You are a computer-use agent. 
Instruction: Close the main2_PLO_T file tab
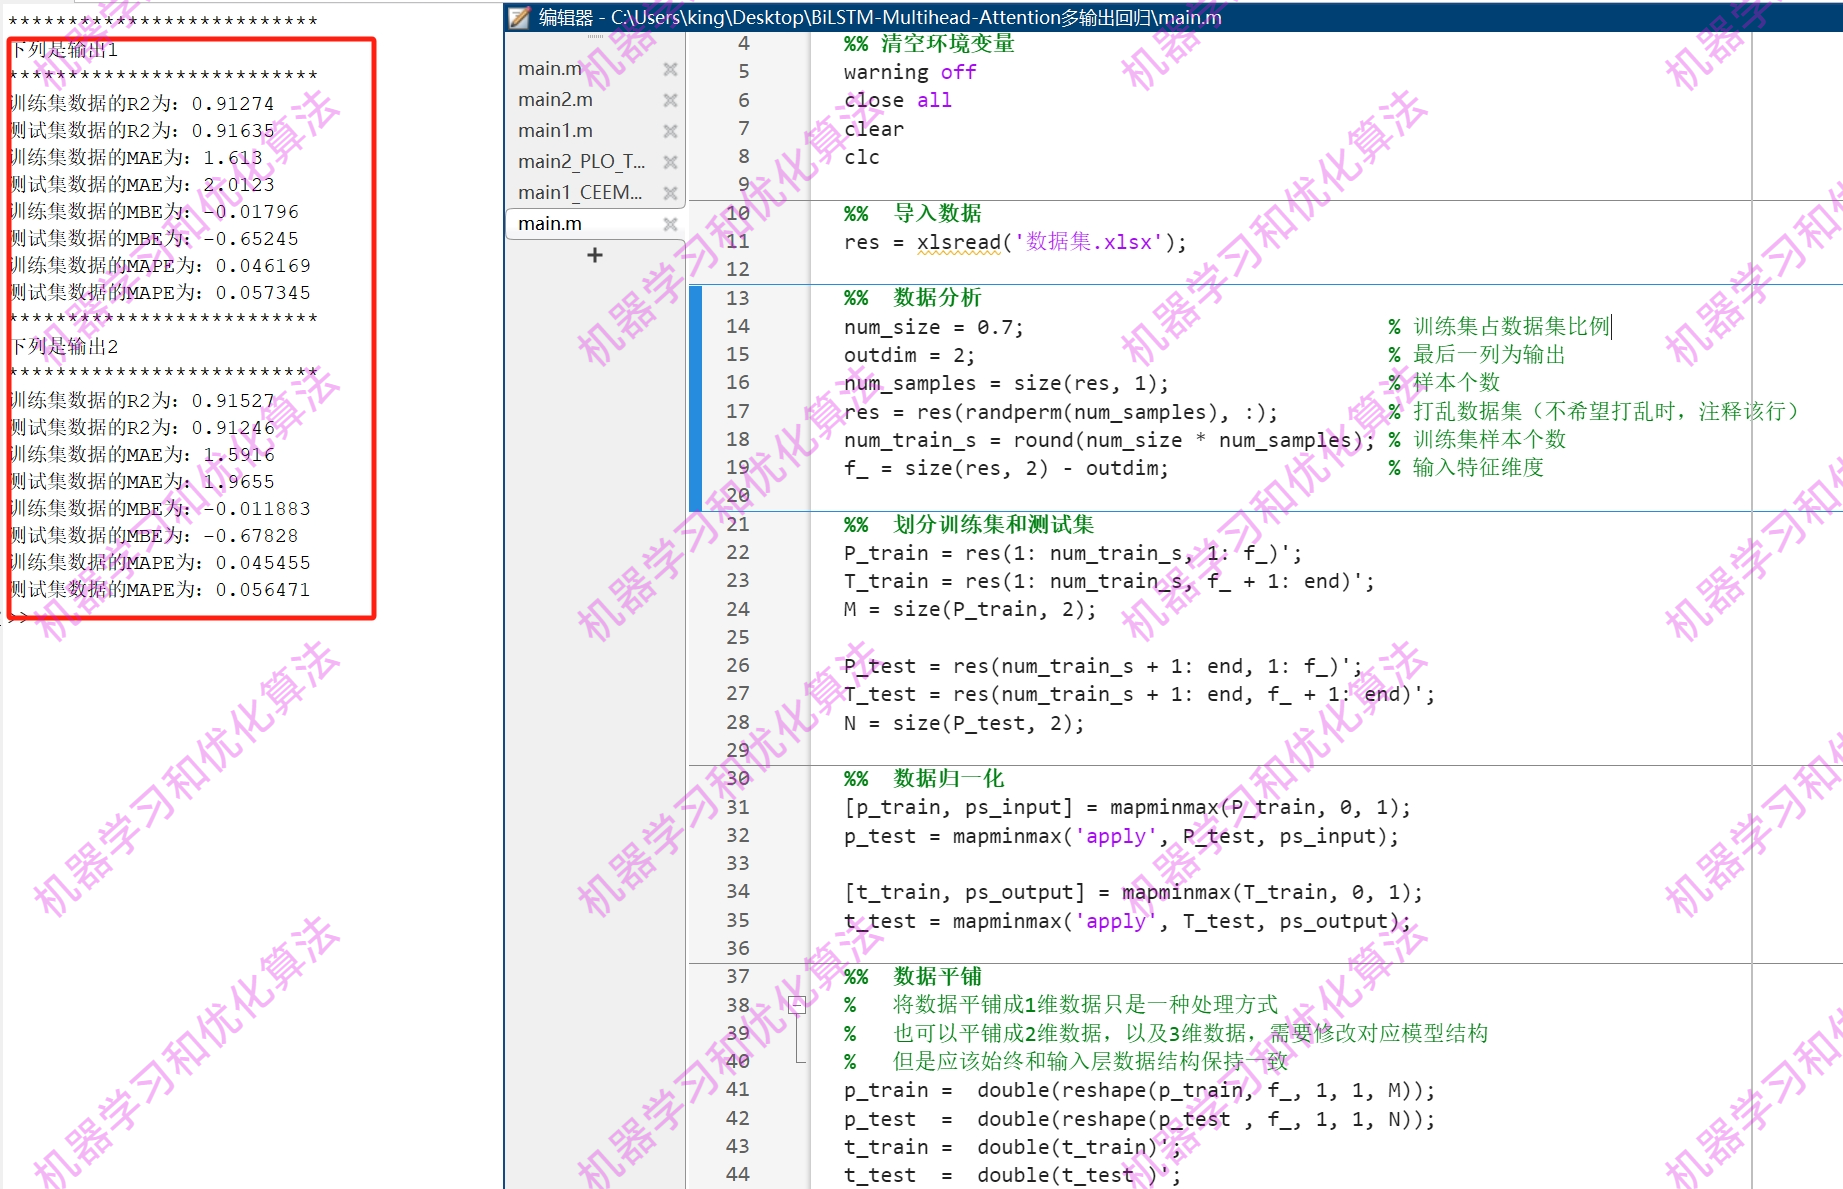670,161
